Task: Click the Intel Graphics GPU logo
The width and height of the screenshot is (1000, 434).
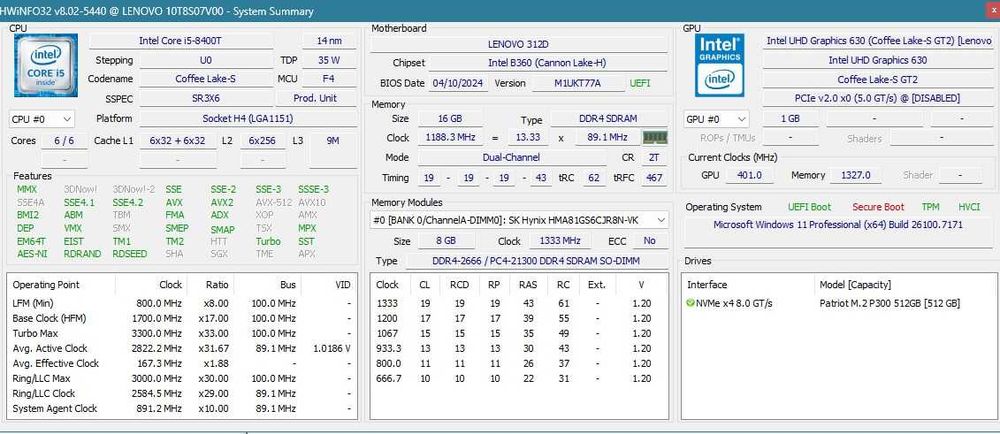Action: (x=720, y=65)
